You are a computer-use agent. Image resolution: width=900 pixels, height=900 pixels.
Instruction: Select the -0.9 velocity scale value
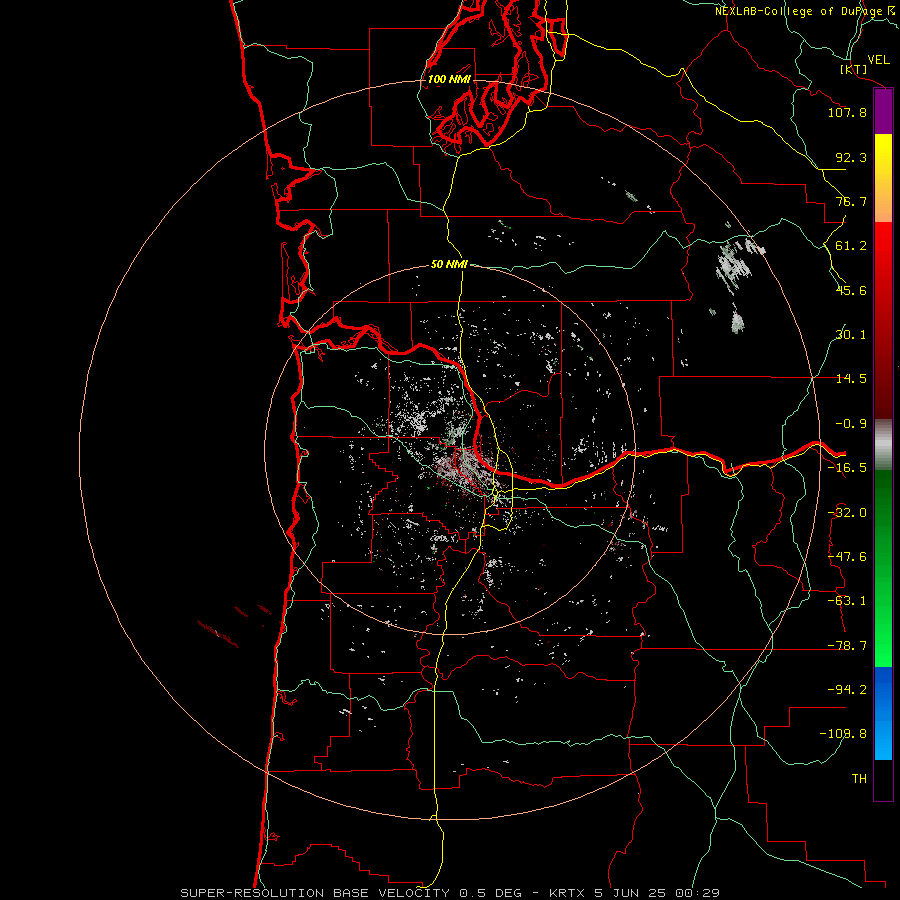[x=851, y=424]
